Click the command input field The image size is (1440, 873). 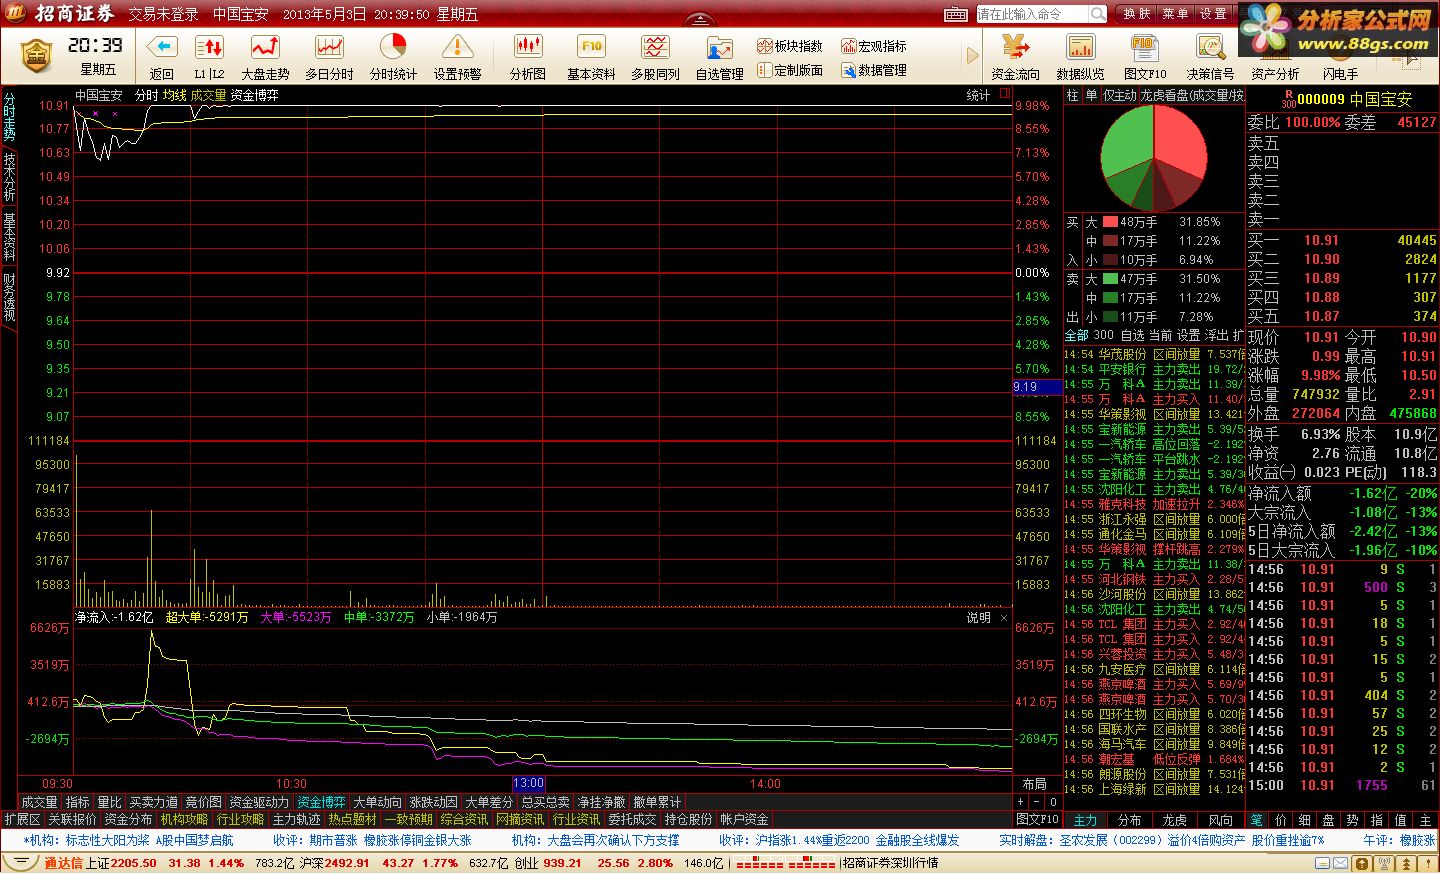tap(1032, 14)
